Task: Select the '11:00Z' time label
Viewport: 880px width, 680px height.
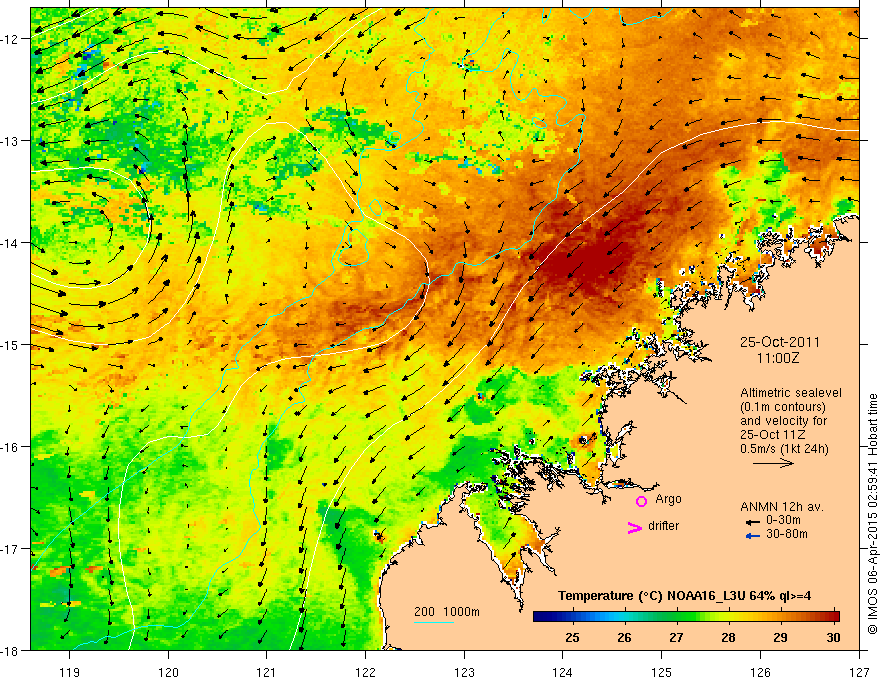Action: click(x=778, y=358)
